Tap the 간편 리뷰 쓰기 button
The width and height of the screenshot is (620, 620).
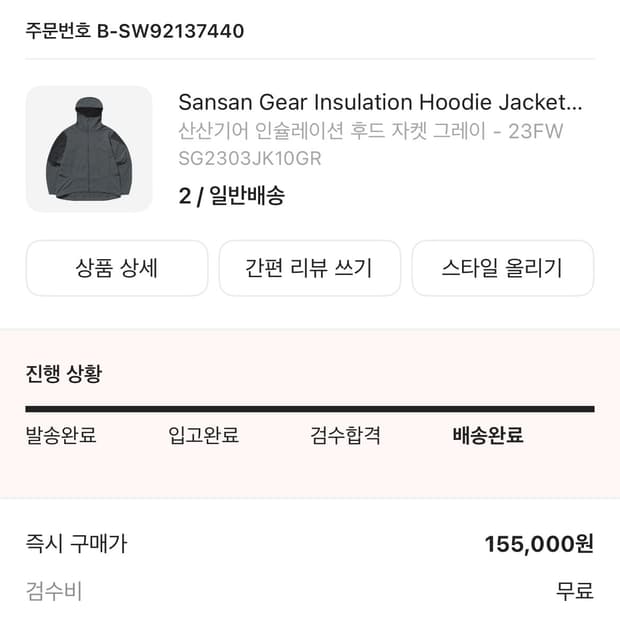pyautogui.click(x=310, y=268)
